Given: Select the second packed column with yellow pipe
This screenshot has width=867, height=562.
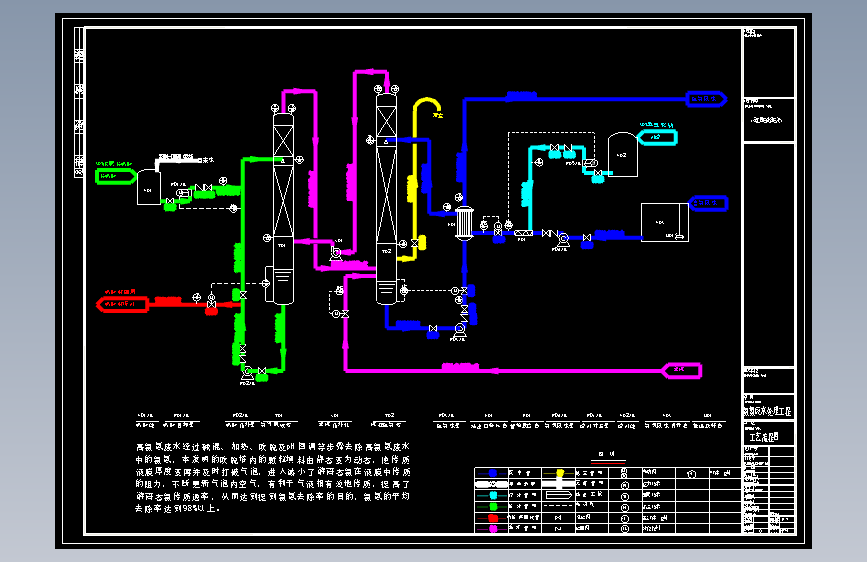Looking at the screenshot, I should pos(386,199).
